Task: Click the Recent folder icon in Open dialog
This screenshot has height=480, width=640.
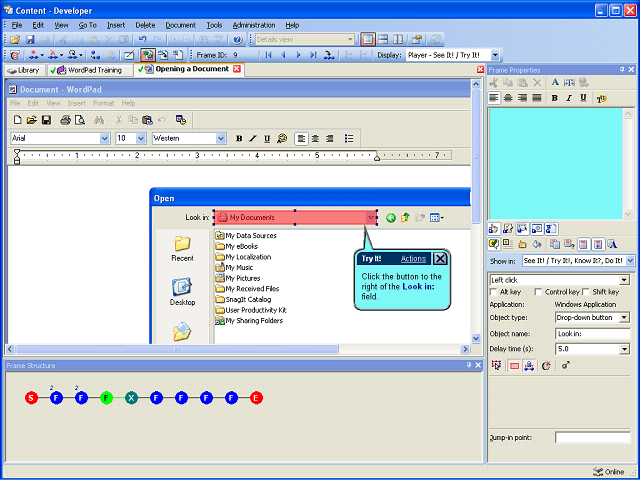Action: click(182, 244)
